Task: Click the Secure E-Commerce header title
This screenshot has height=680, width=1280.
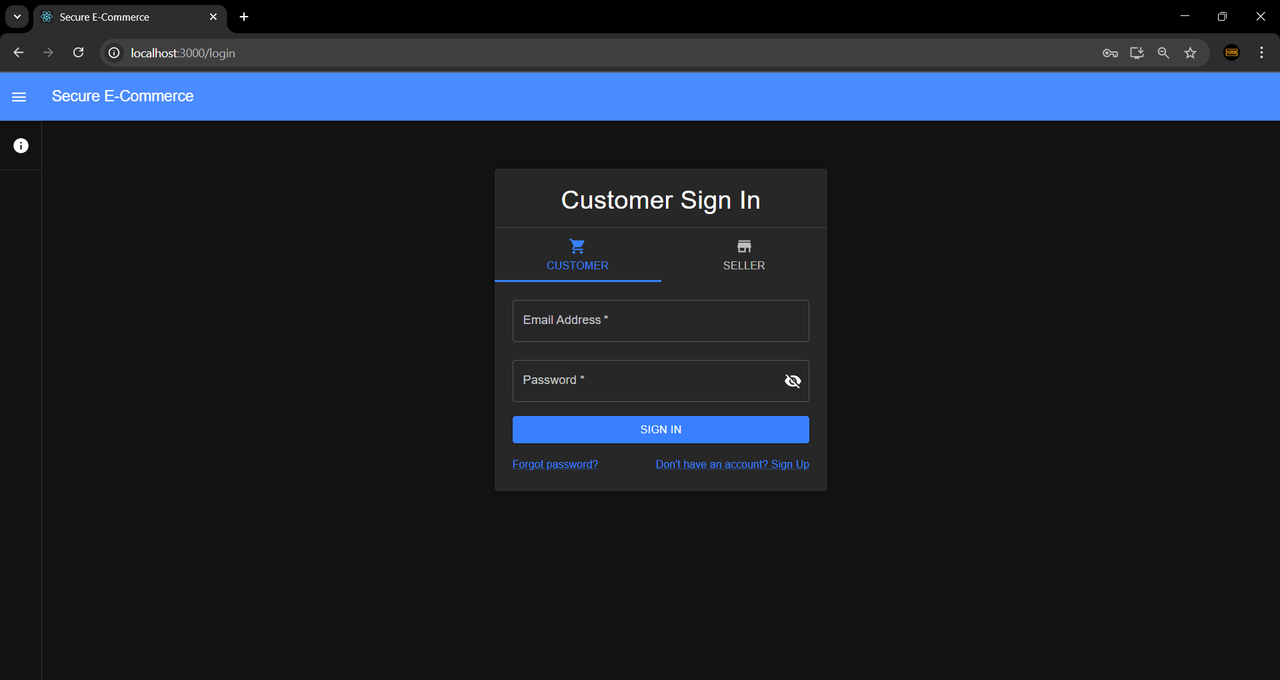Action: 123,96
